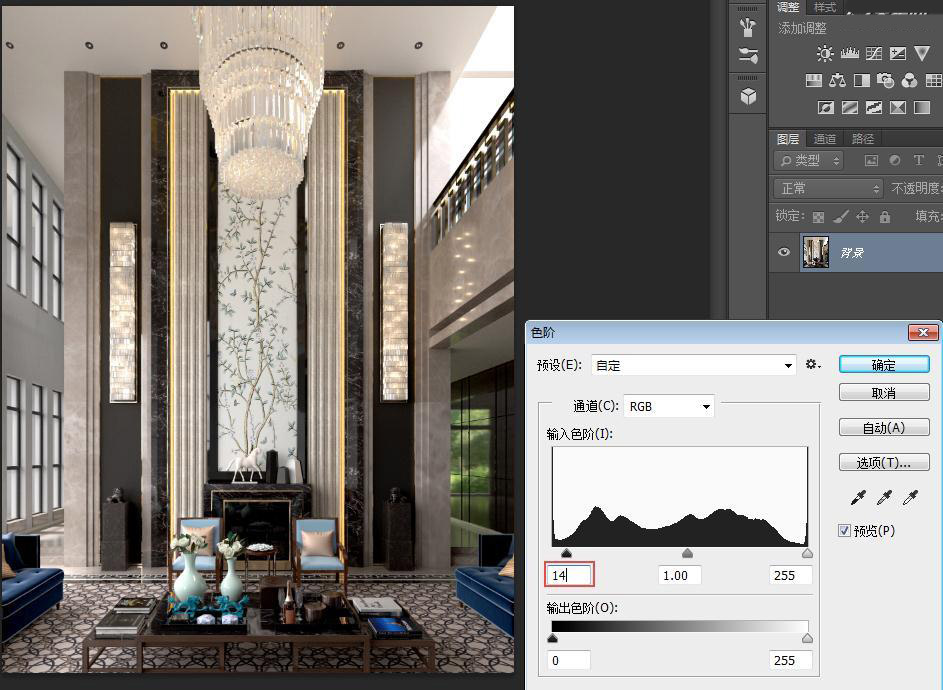This screenshot has height=690, width=943.
Task: Open the preset options gear menu
Action: coord(813,365)
